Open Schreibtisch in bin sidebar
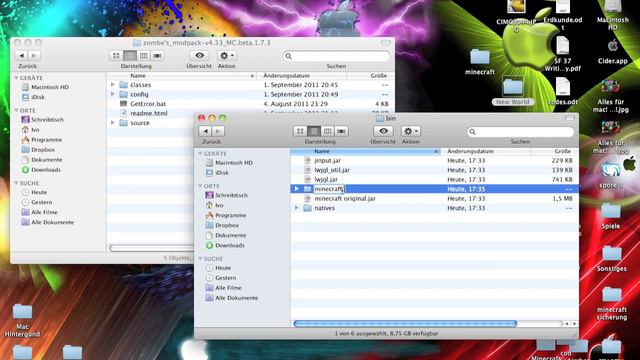This screenshot has width=640, height=360. point(231,195)
